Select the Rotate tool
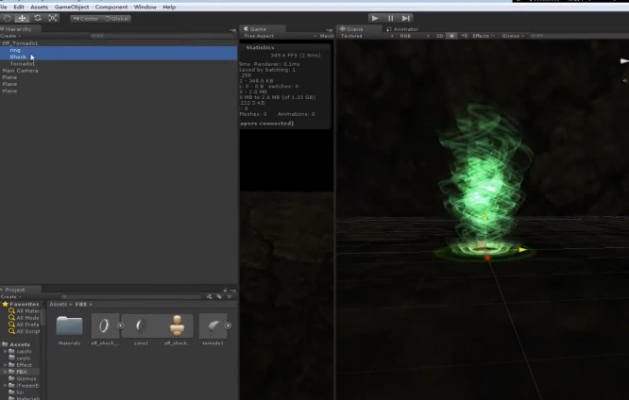629x400 pixels. pyautogui.click(x=38, y=18)
